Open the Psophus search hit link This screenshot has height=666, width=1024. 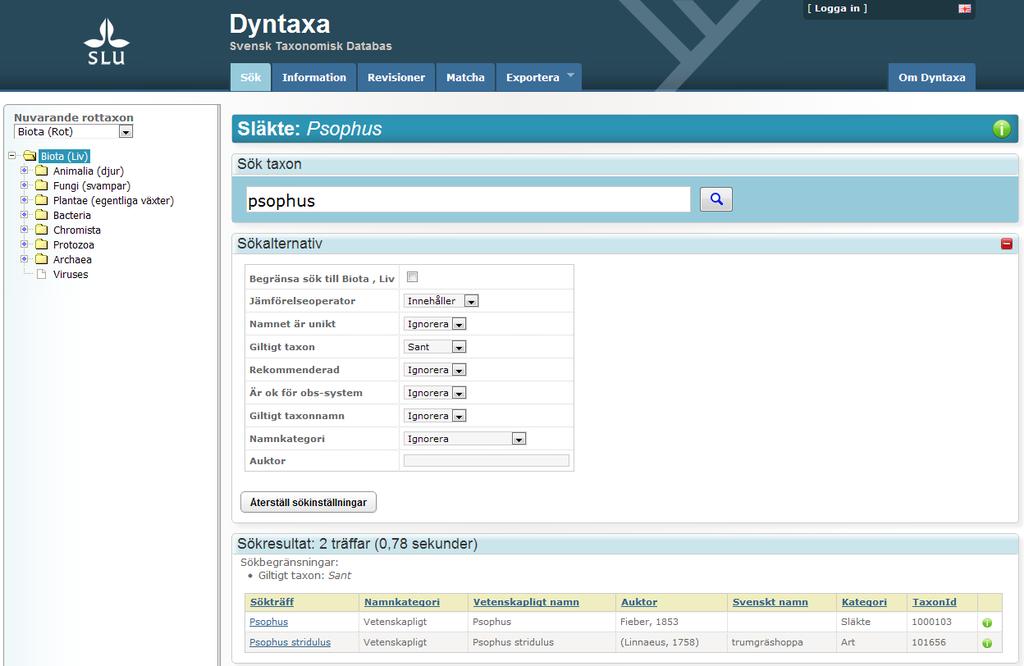coord(268,622)
